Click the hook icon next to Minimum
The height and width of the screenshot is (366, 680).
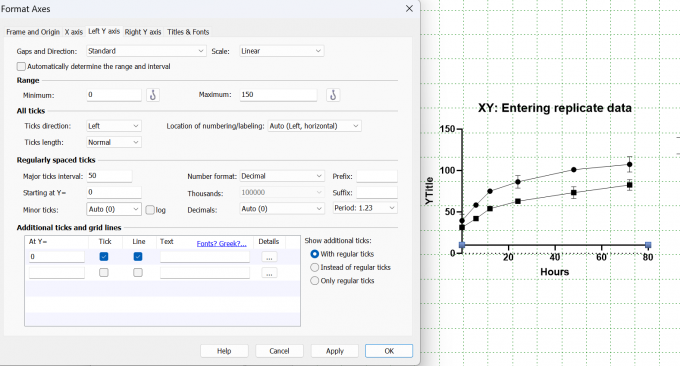tap(153, 95)
